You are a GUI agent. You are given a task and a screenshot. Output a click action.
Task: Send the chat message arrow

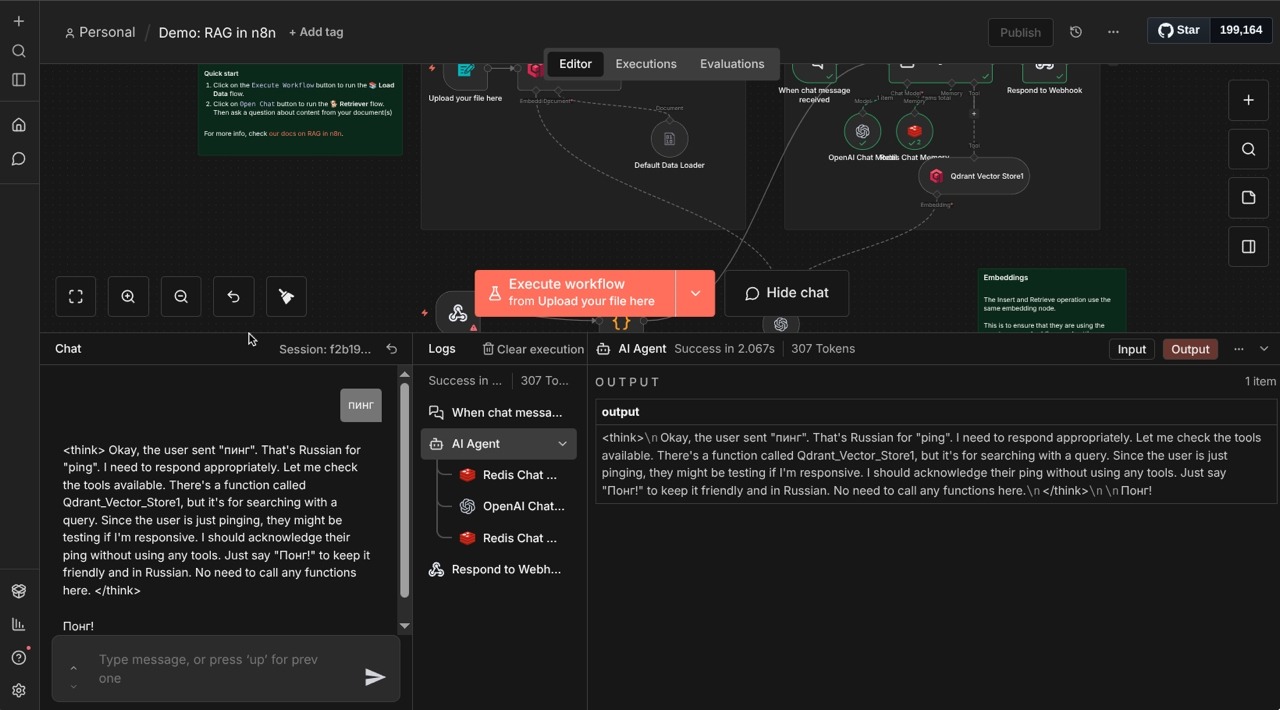click(375, 677)
